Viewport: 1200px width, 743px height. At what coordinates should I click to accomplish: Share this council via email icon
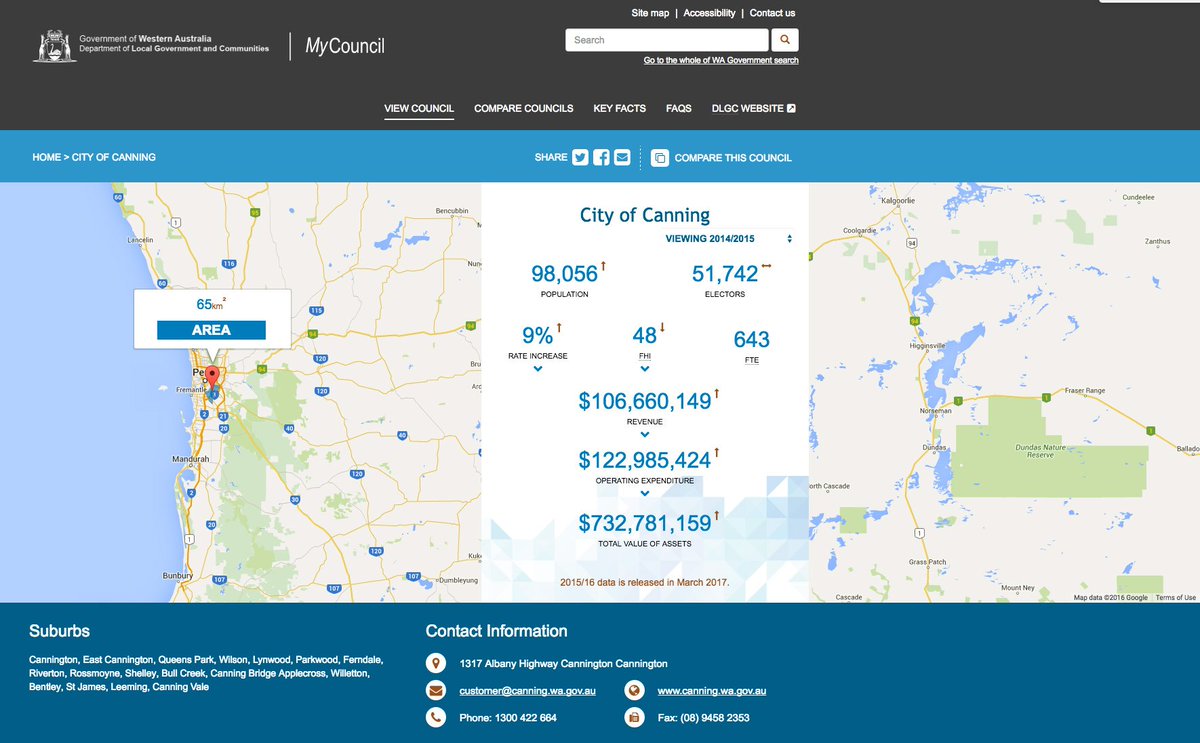621,157
